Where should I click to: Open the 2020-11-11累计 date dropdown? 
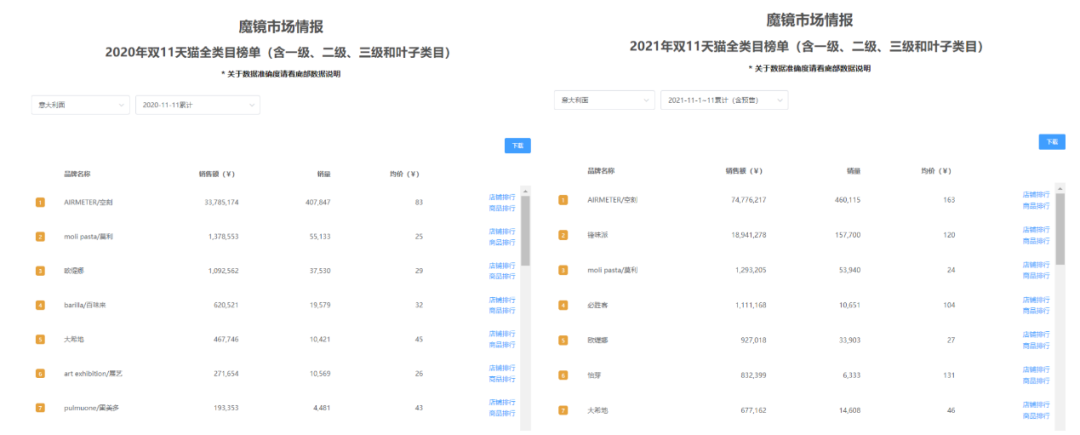click(198, 105)
